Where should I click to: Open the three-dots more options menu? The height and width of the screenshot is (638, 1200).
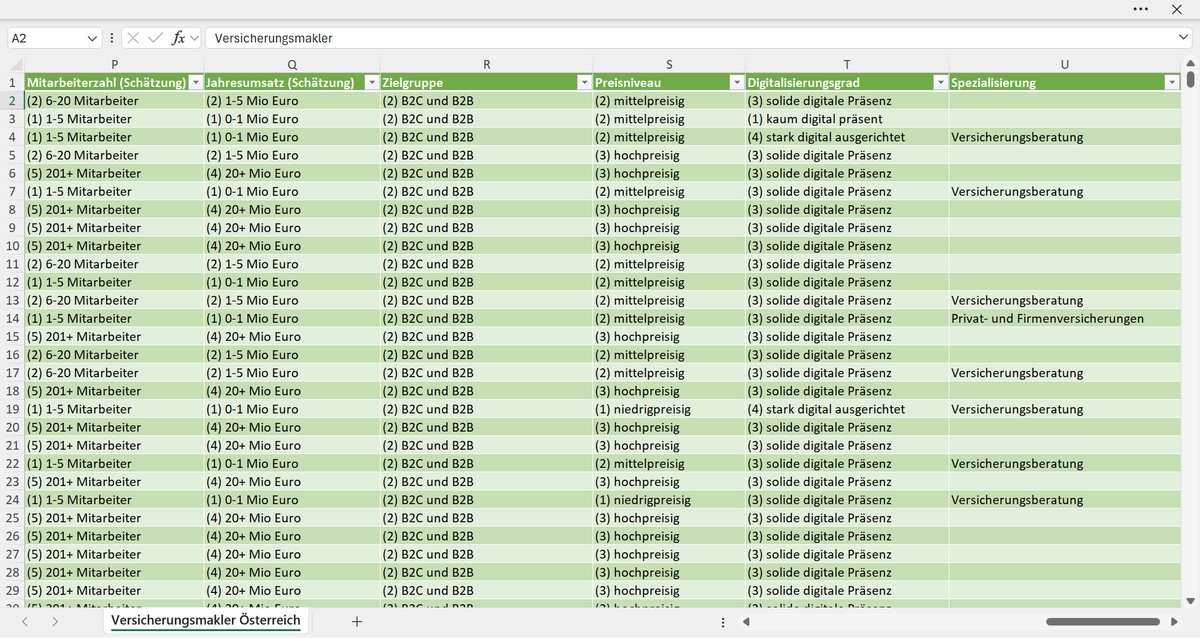click(1141, 9)
